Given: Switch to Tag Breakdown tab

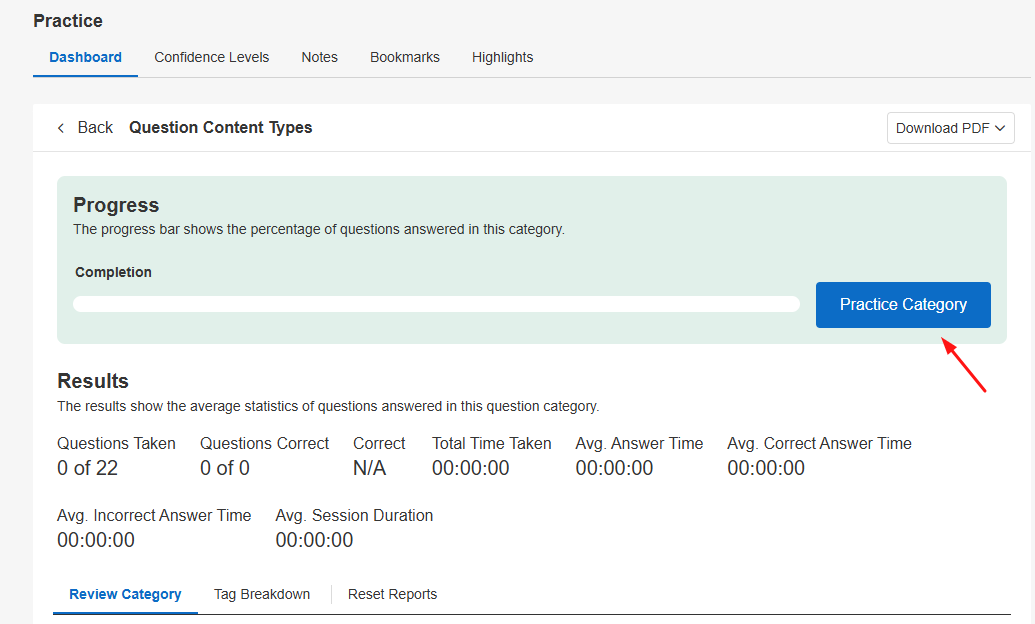Looking at the screenshot, I should click(x=261, y=595).
